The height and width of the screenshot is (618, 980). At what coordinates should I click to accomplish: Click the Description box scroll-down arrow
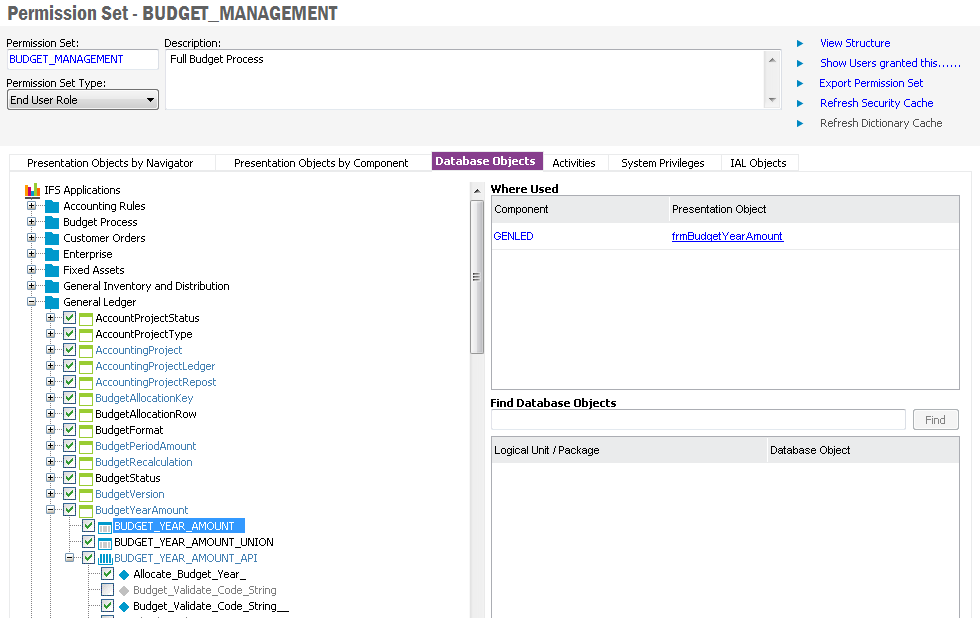[772, 100]
